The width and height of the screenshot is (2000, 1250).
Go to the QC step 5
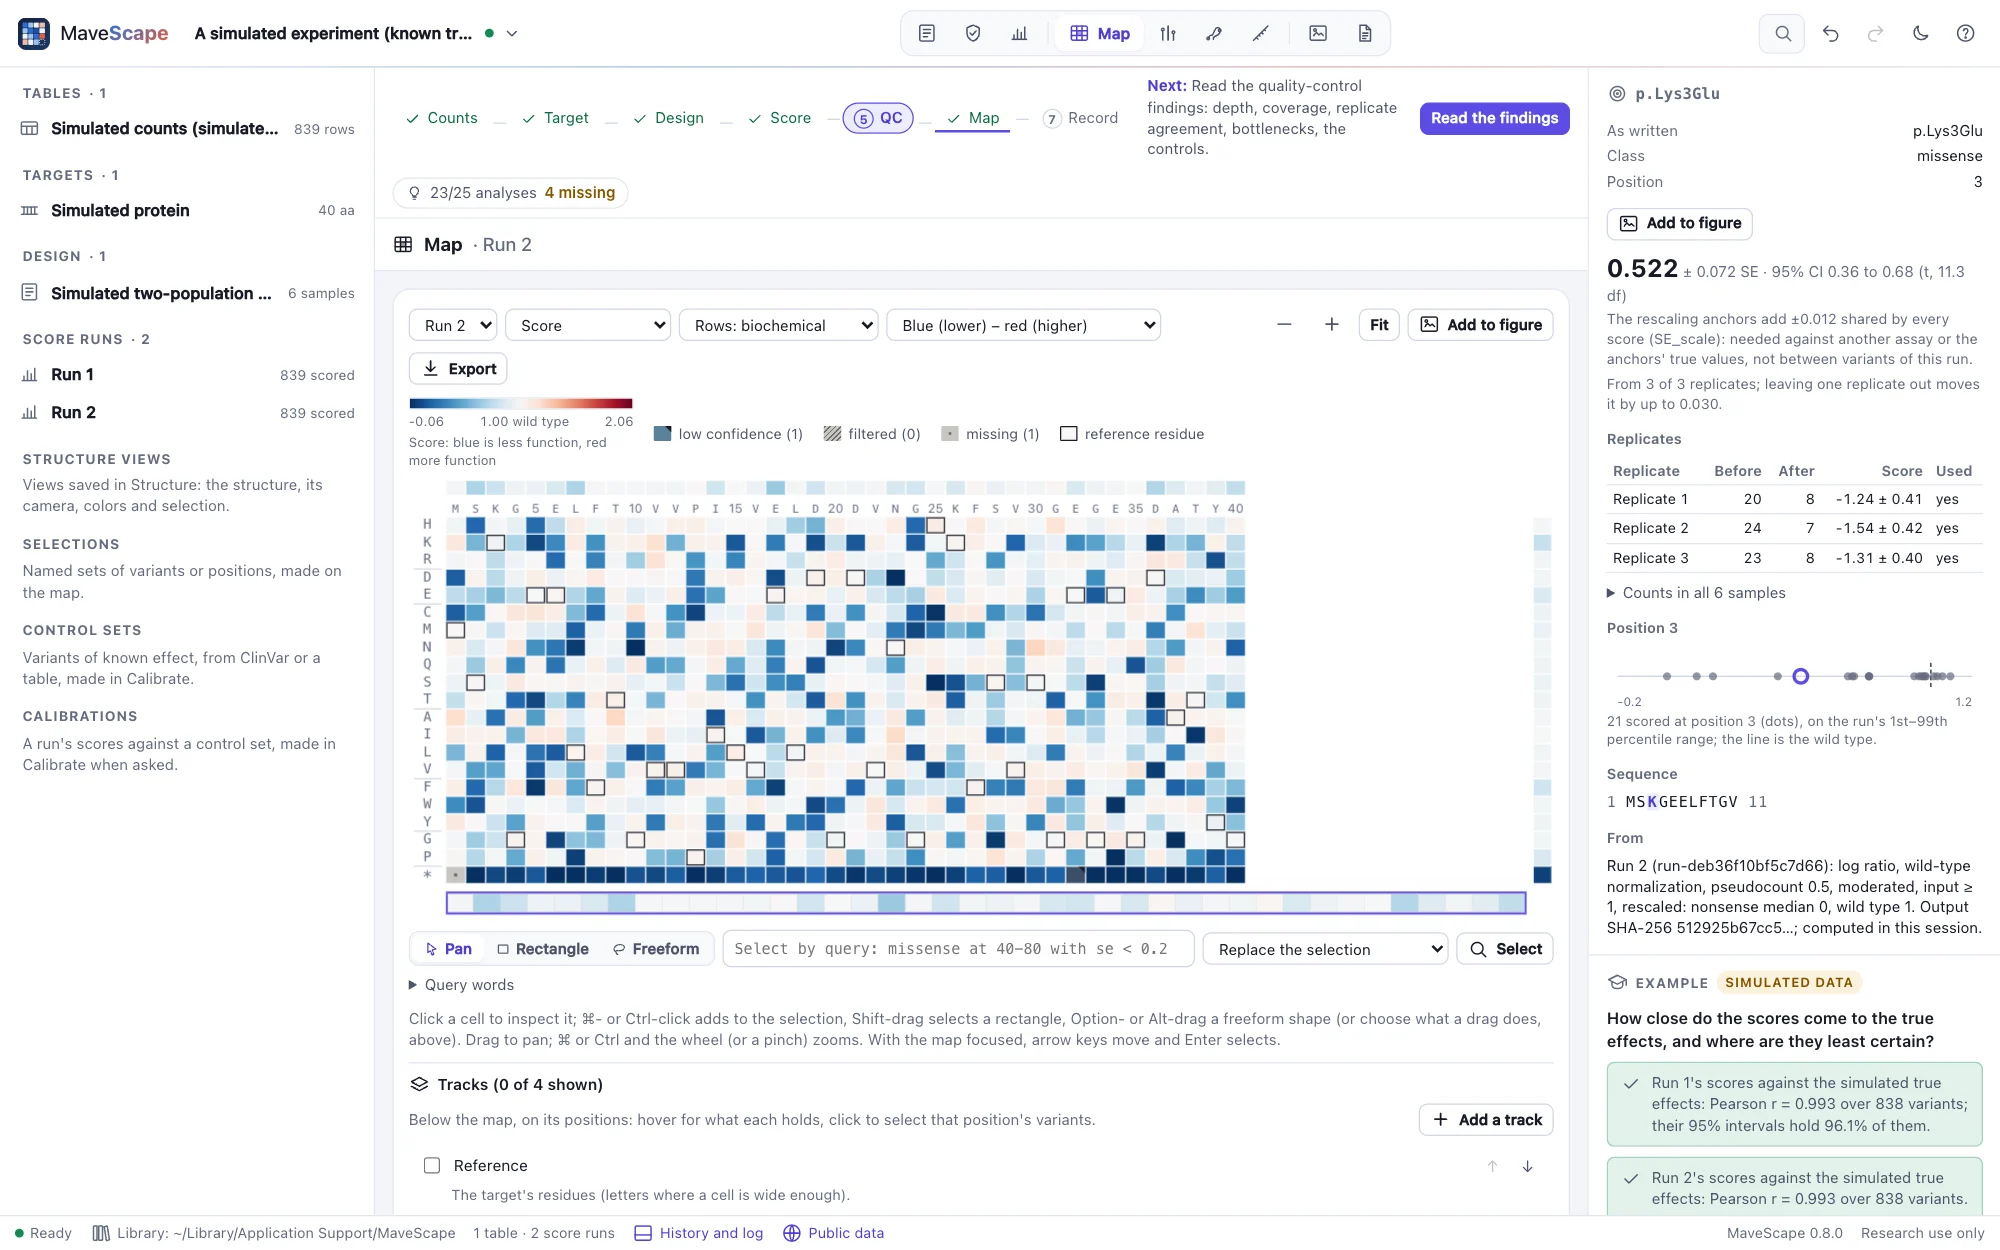[878, 118]
